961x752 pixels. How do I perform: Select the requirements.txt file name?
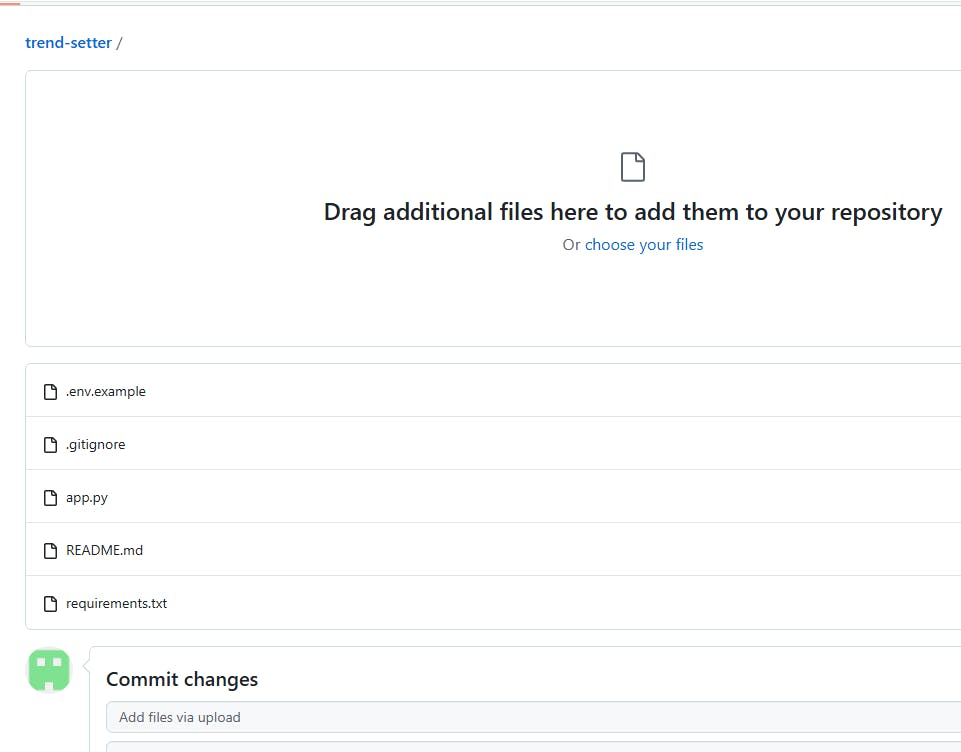tap(116, 604)
